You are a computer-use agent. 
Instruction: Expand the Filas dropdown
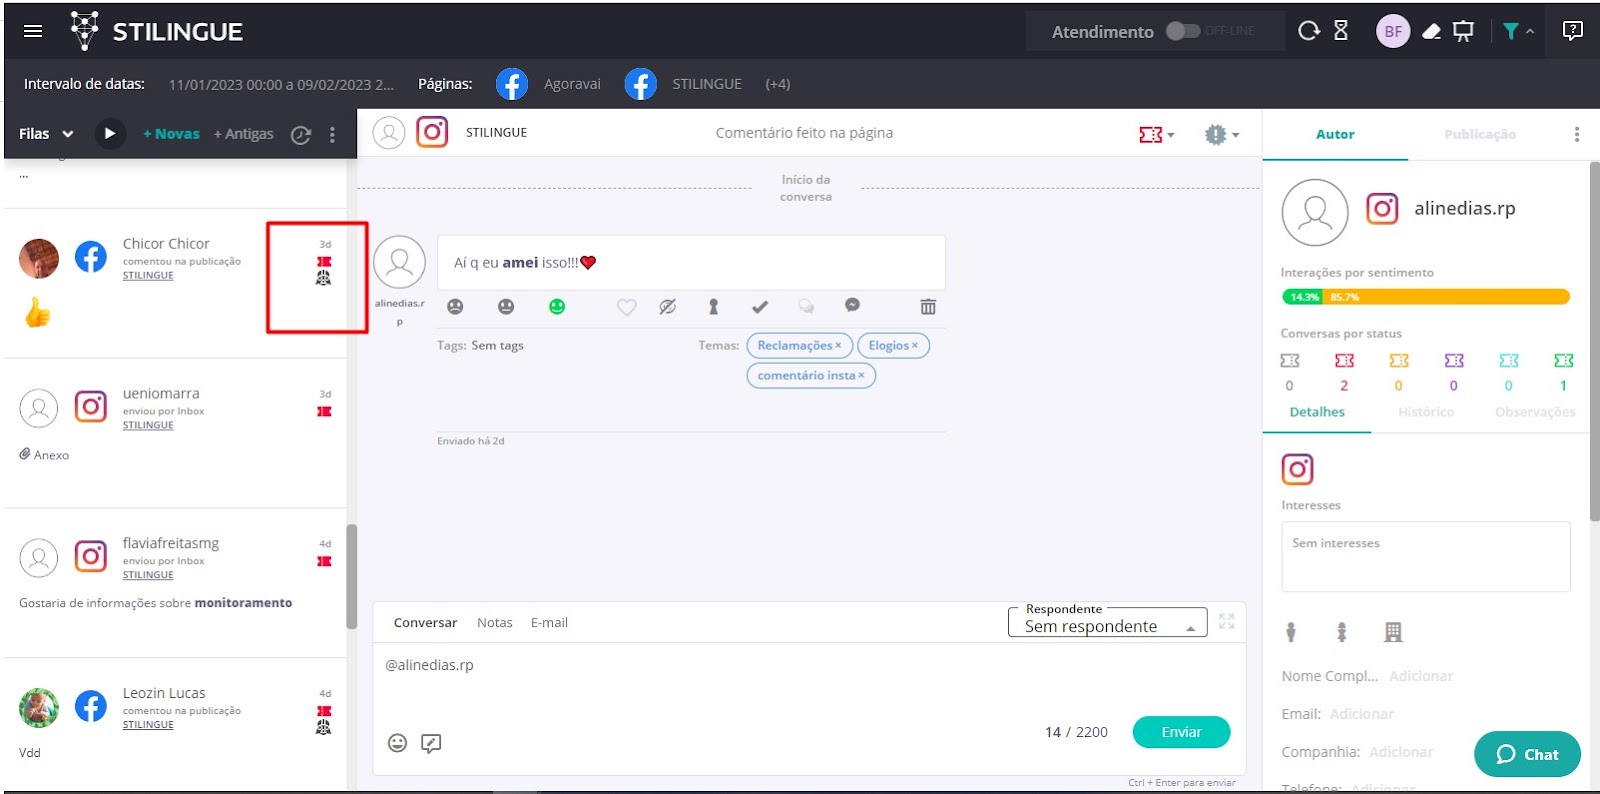click(46, 134)
